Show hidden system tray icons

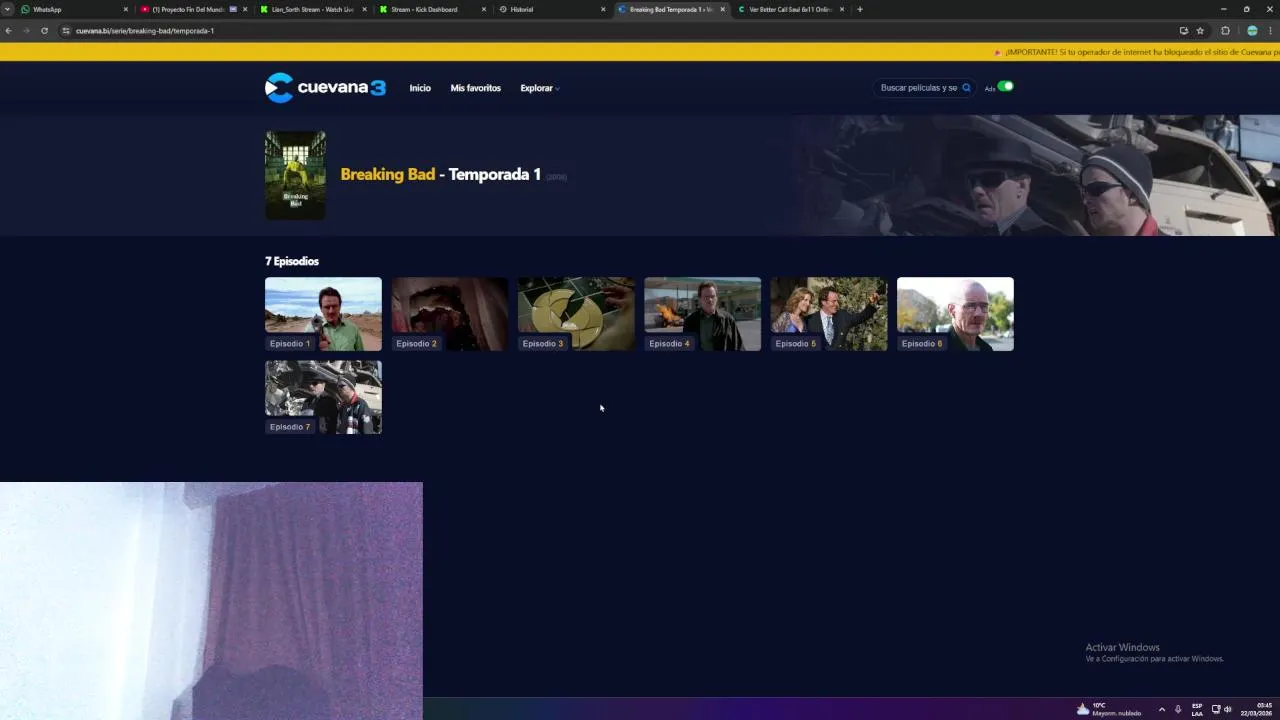[1161, 709]
